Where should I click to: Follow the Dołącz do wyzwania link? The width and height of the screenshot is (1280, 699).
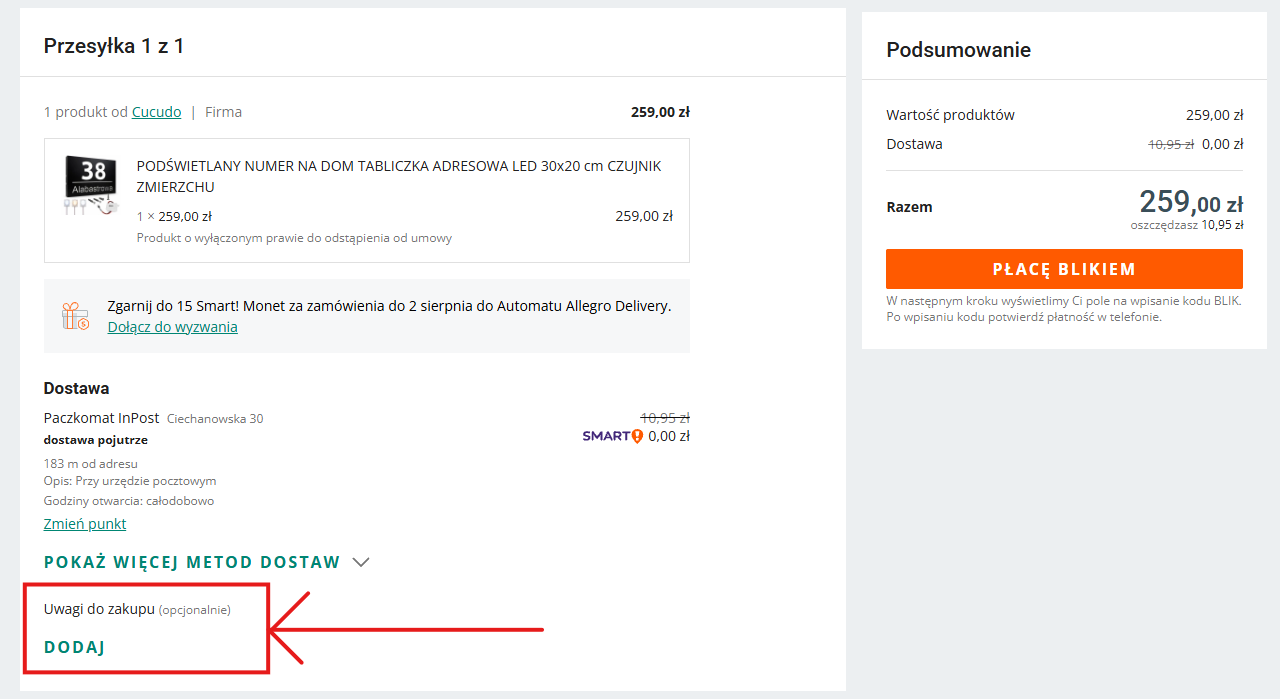click(173, 327)
